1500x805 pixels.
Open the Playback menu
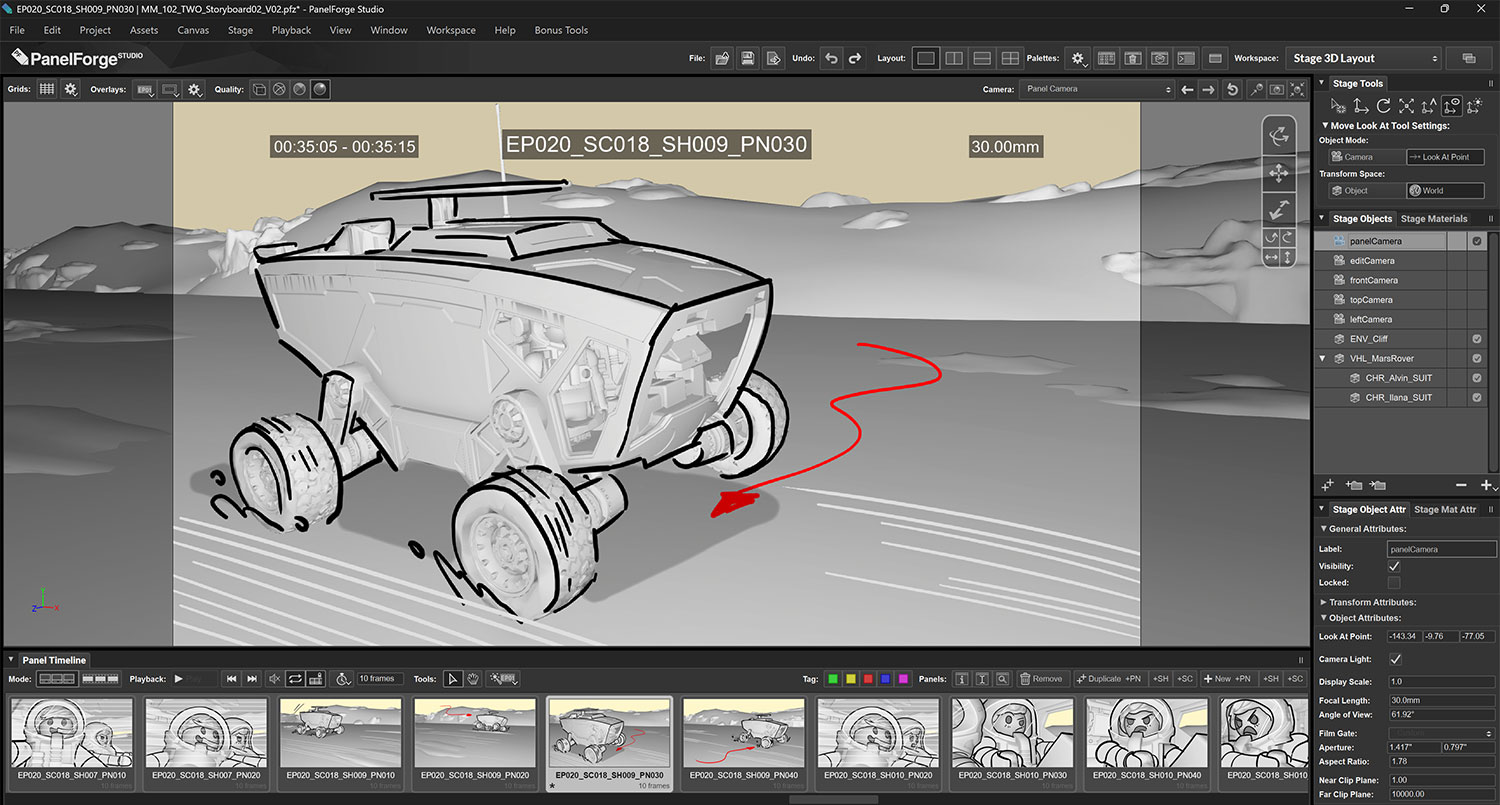(x=291, y=30)
